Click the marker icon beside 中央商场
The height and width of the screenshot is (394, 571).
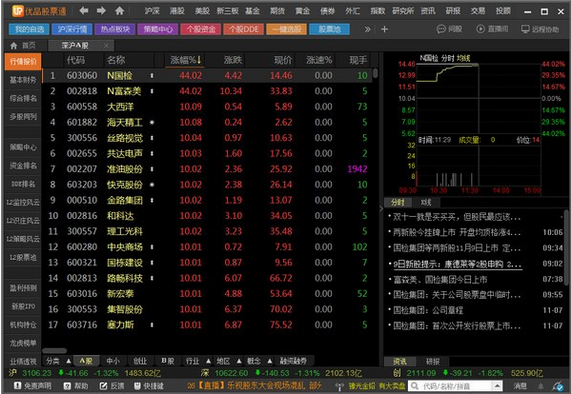tap(152, 247)
